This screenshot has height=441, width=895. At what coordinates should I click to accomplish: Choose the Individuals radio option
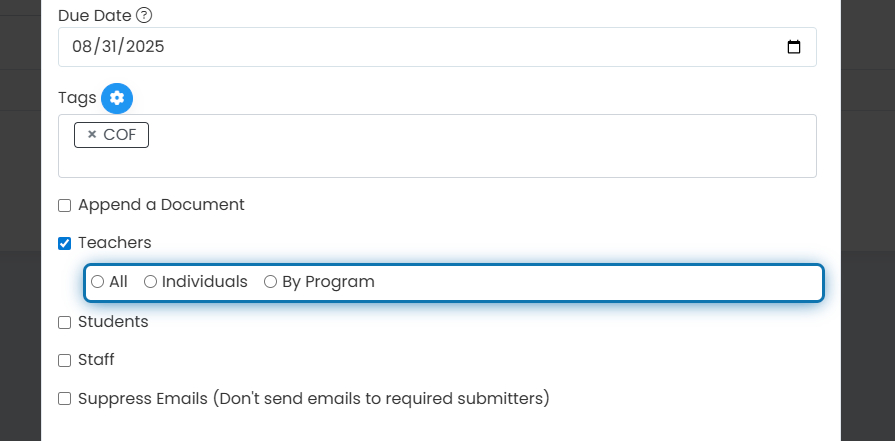(x=150, y=282)
